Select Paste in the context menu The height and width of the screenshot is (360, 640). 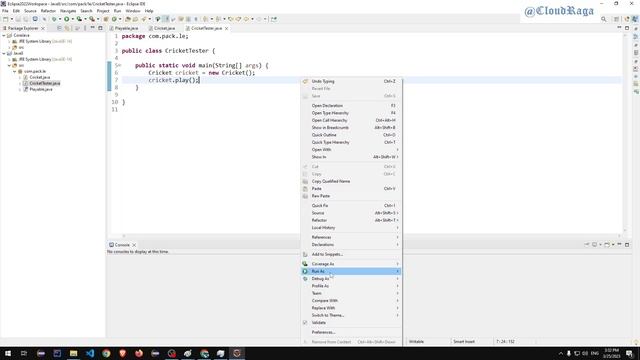coord(351,189)
